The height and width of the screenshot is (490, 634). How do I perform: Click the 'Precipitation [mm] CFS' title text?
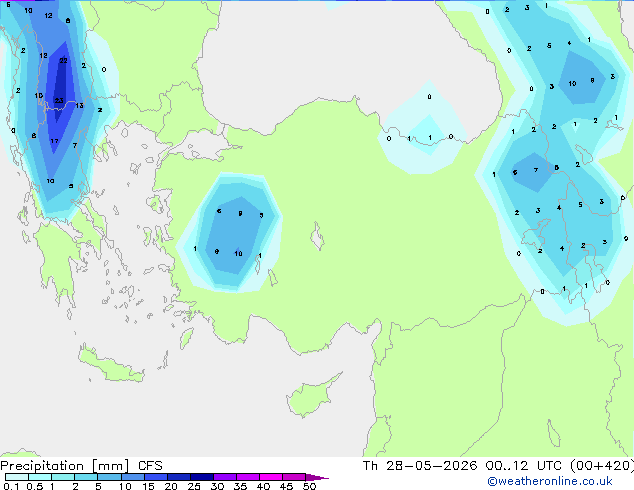81,466
